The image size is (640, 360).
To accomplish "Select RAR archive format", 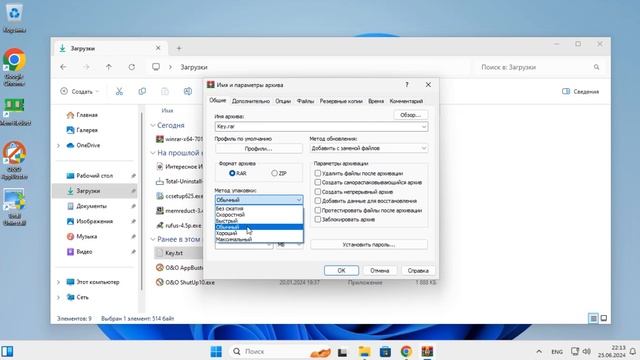I will [232, 173].
